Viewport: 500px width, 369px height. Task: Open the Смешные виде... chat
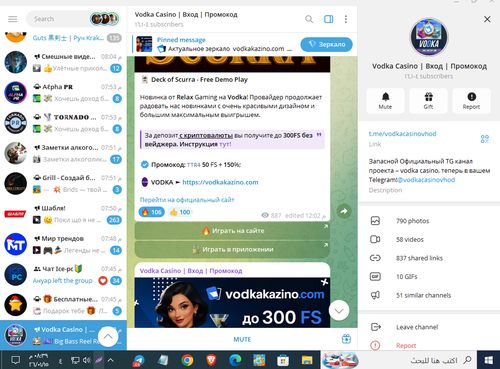point(63,62)
